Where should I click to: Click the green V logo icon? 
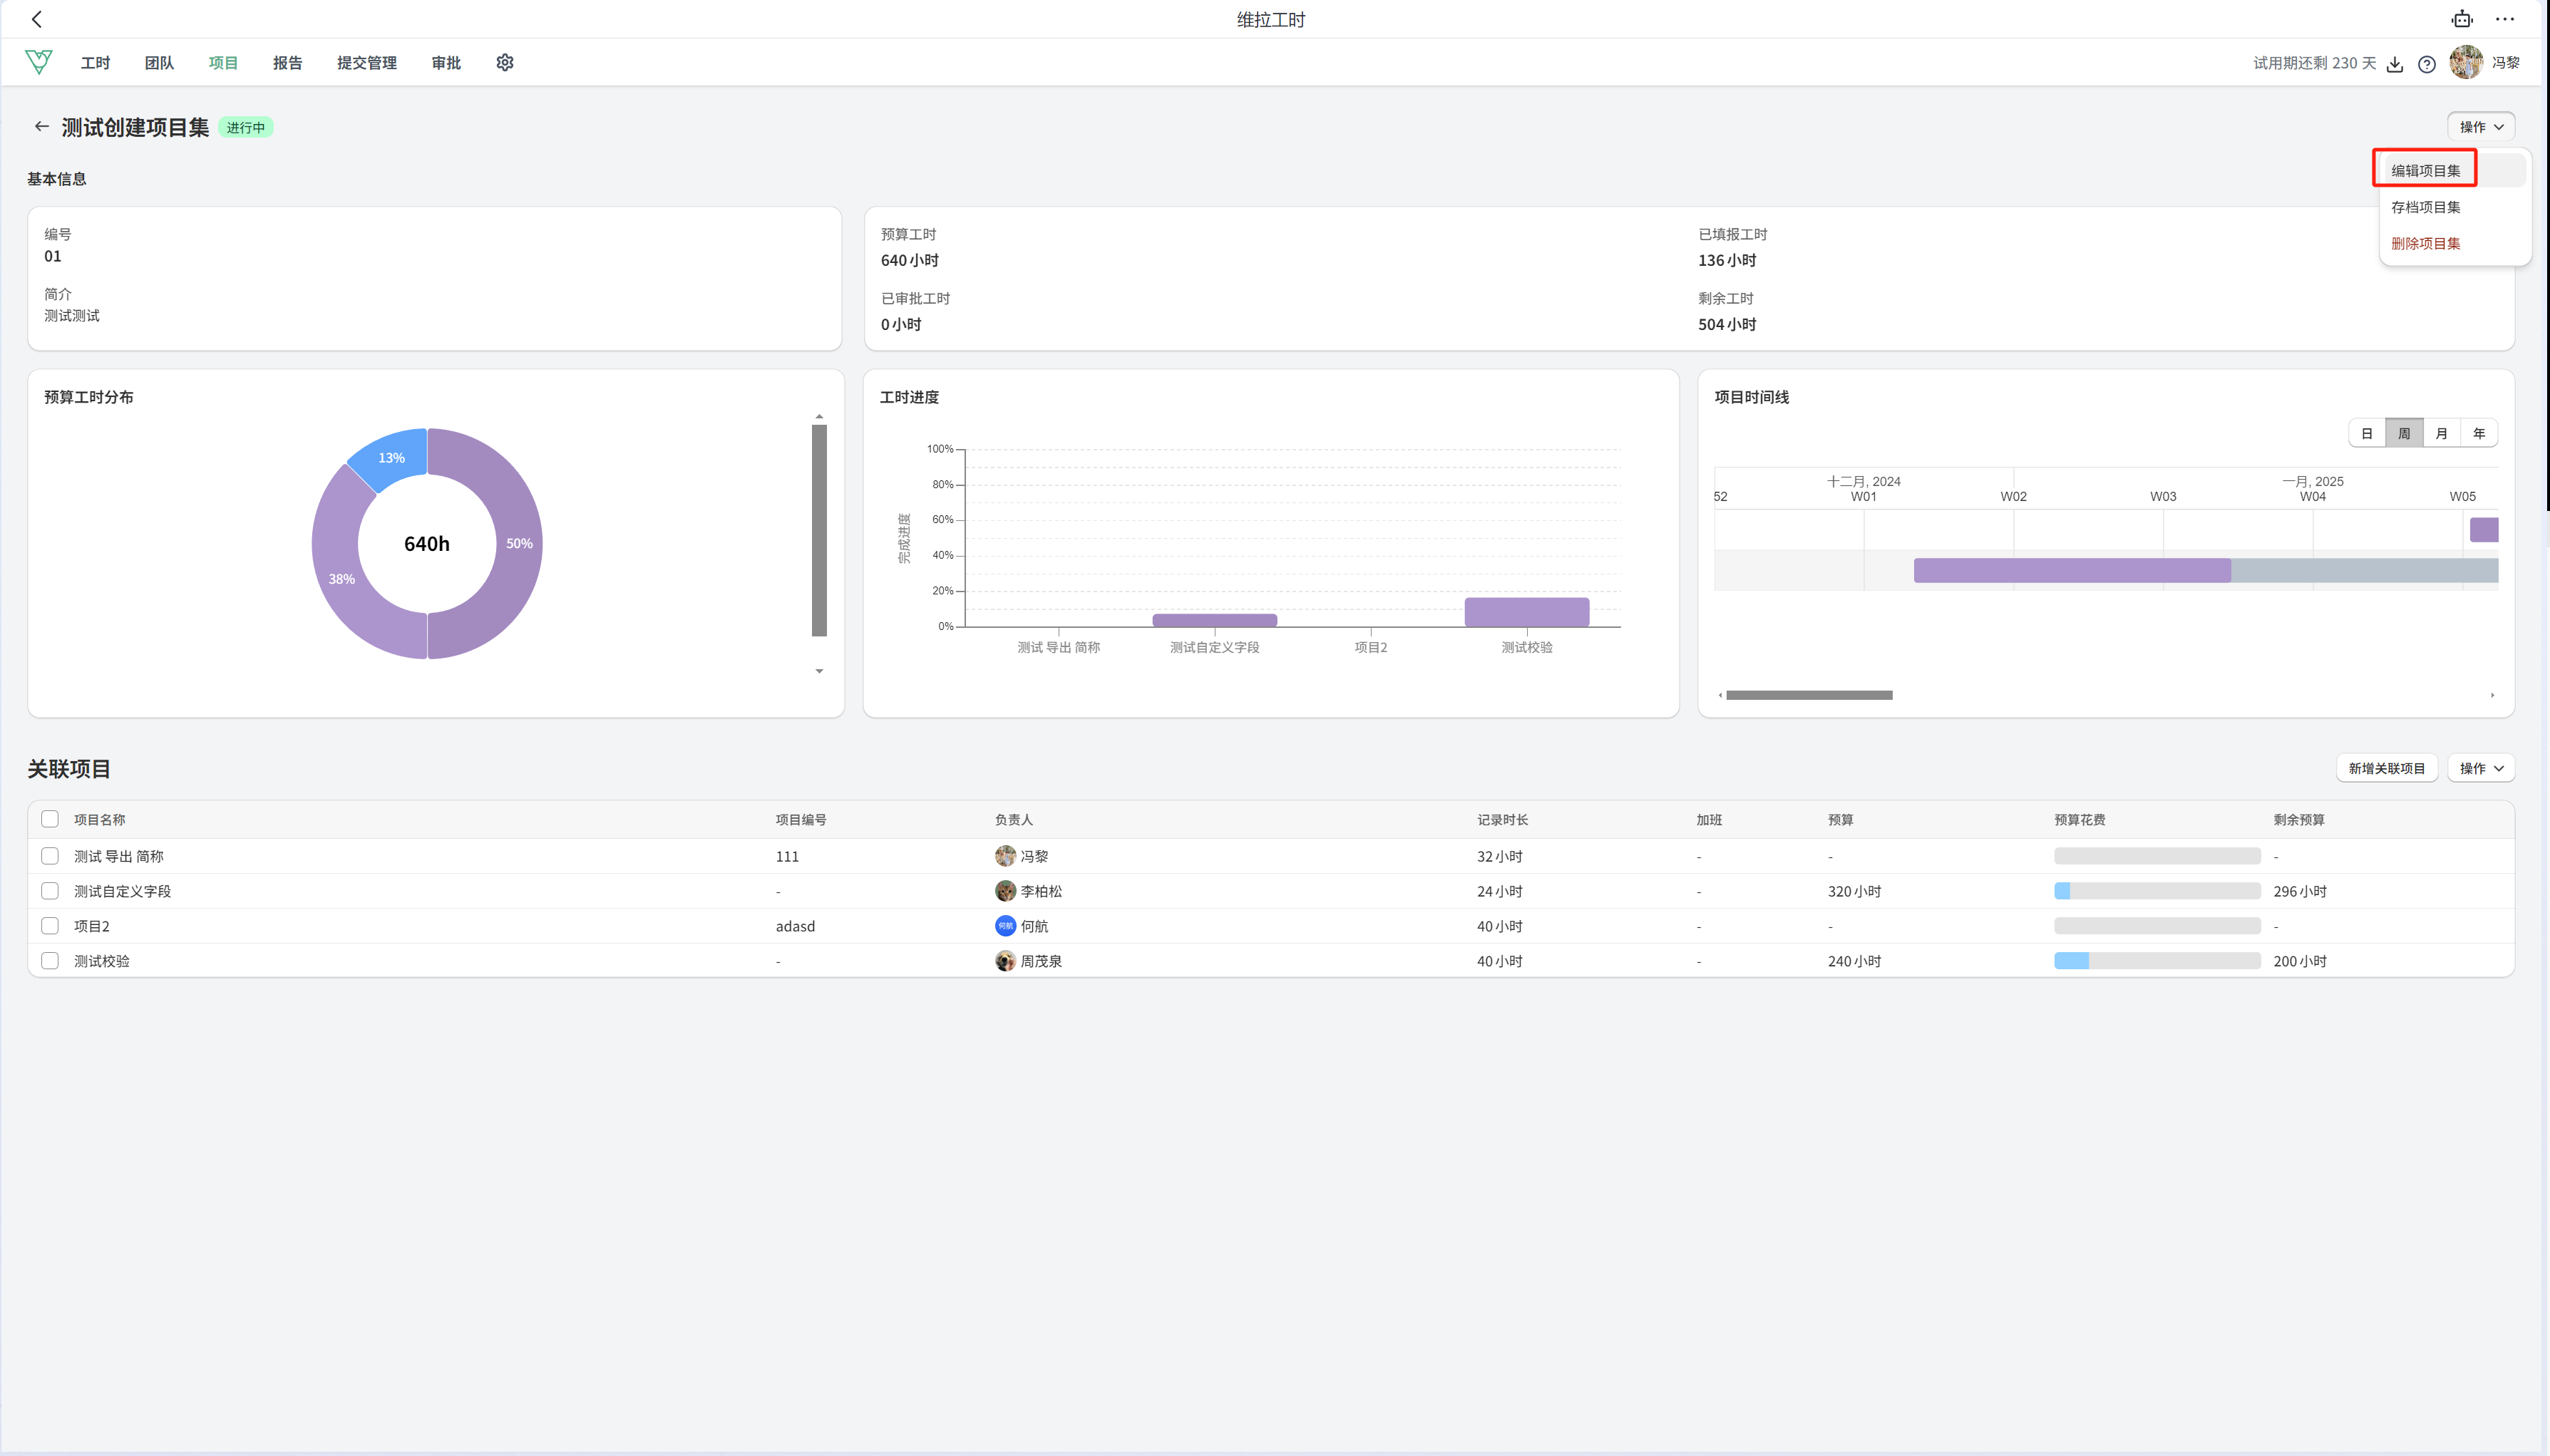[x=39, y=62]
